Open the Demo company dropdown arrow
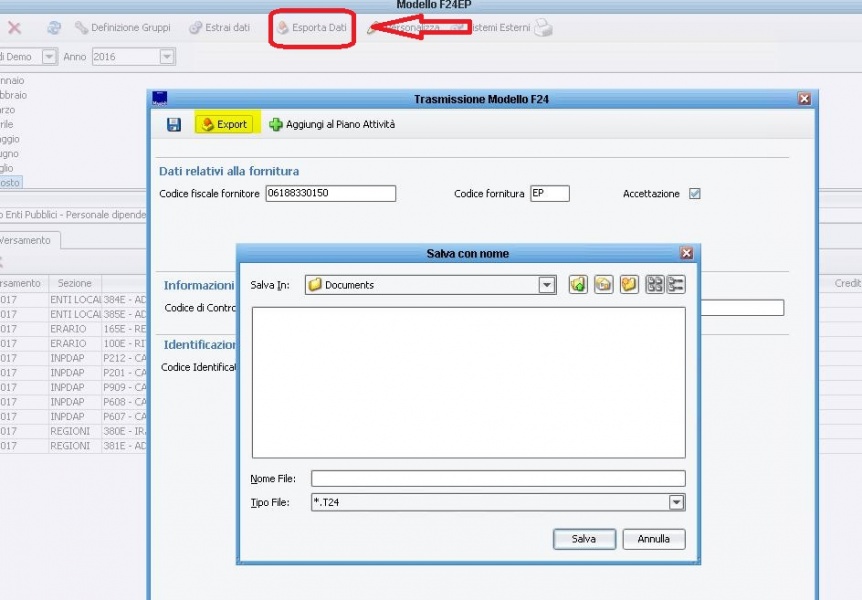This screenshot has width=862, height=600. 49,57
